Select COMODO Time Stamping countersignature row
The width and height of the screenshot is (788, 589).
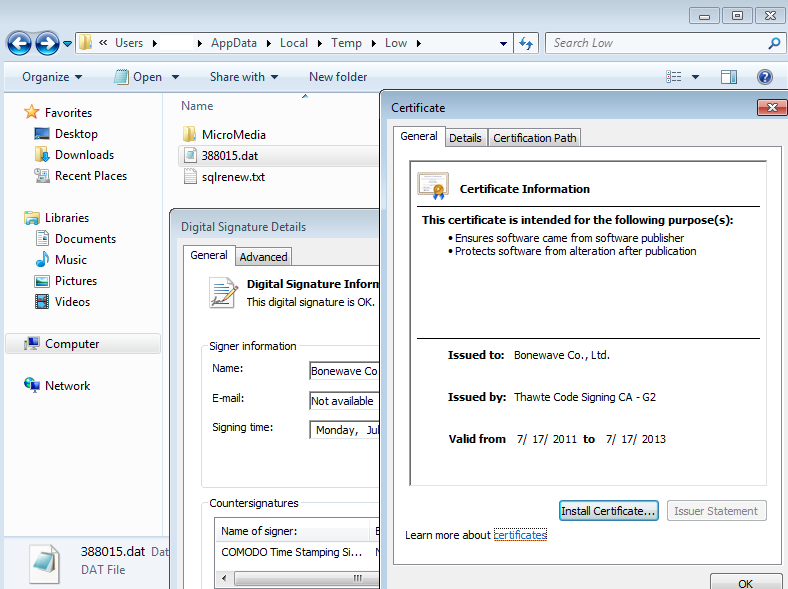[298, 552]
